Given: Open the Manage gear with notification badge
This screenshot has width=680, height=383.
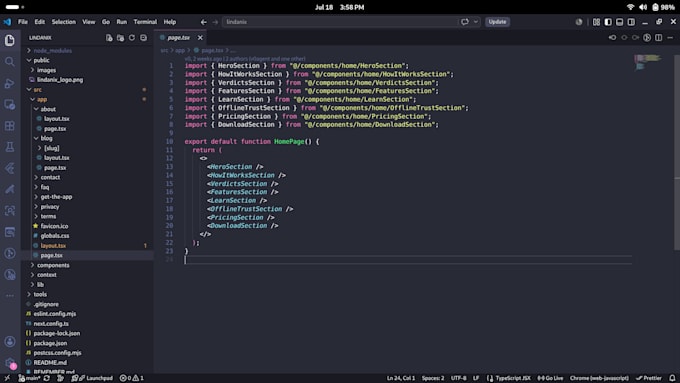Looking at the screenshot, I should click(10, 363).
